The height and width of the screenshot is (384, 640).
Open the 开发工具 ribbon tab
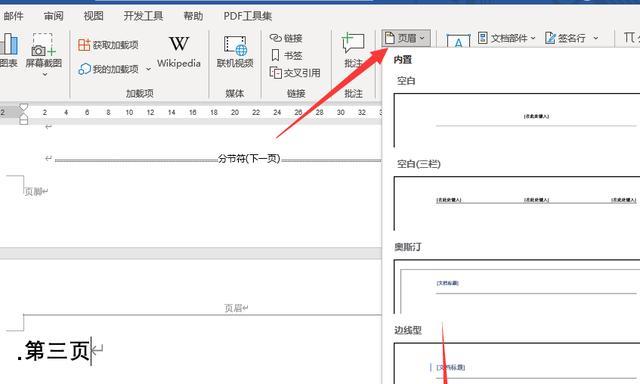coord(143,16)
